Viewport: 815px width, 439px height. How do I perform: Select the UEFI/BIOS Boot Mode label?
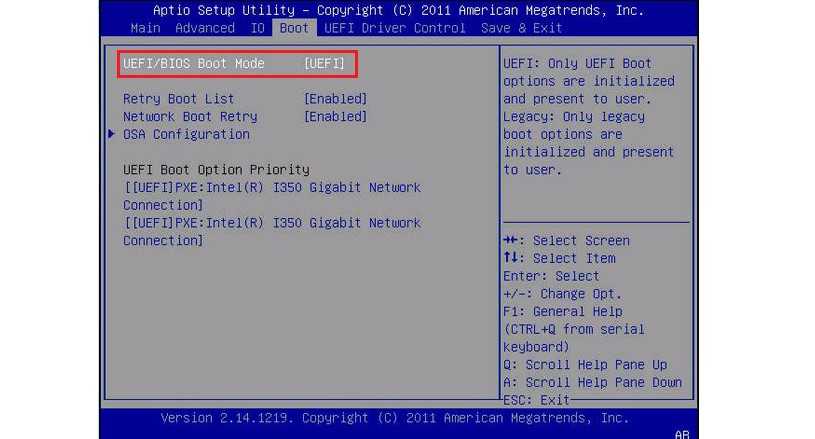194,64
